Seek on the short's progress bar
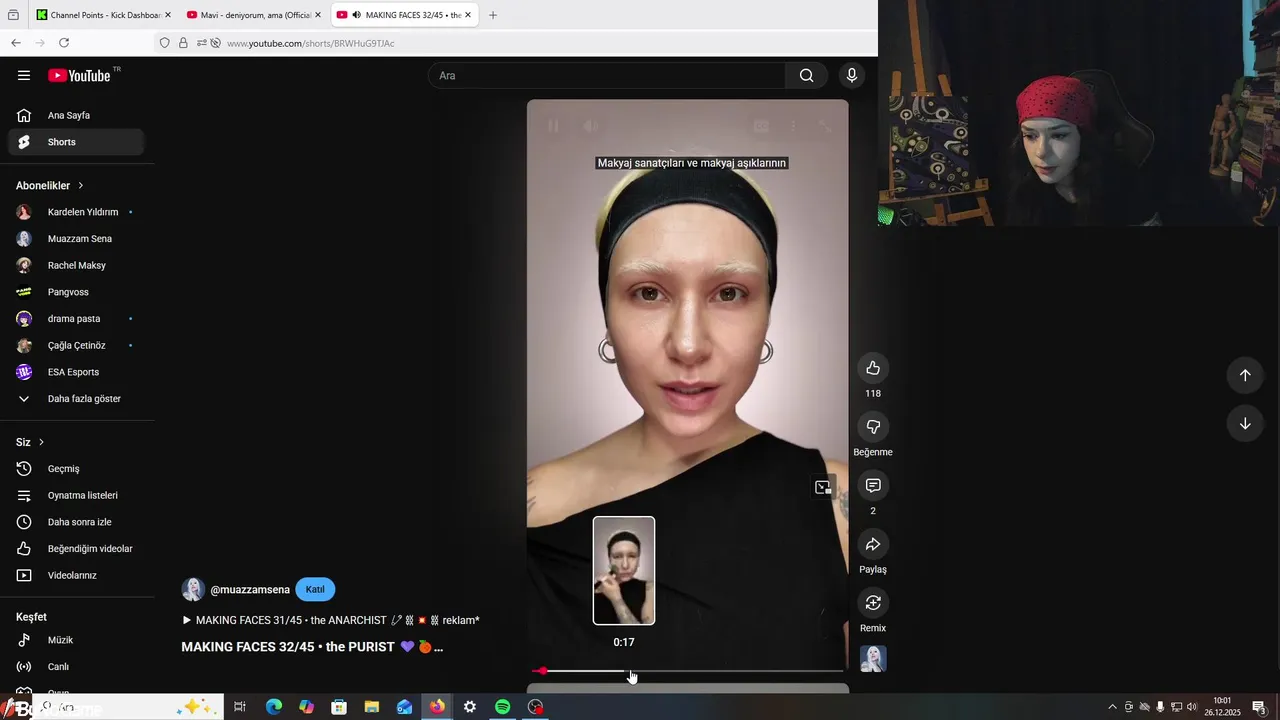Viewport: 1280px width, 720px height. 688,671
